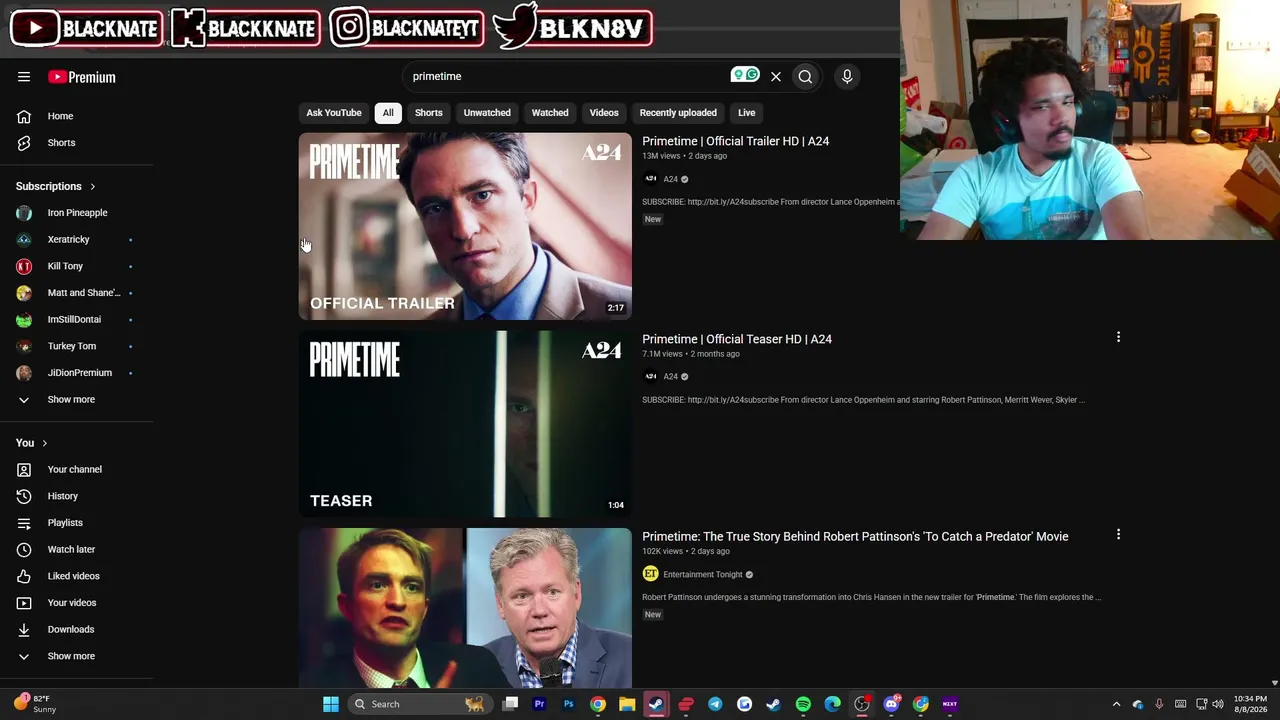Play the Pattinson and Hansen thumbnail

pyautogui.click(x=465, y=608)
